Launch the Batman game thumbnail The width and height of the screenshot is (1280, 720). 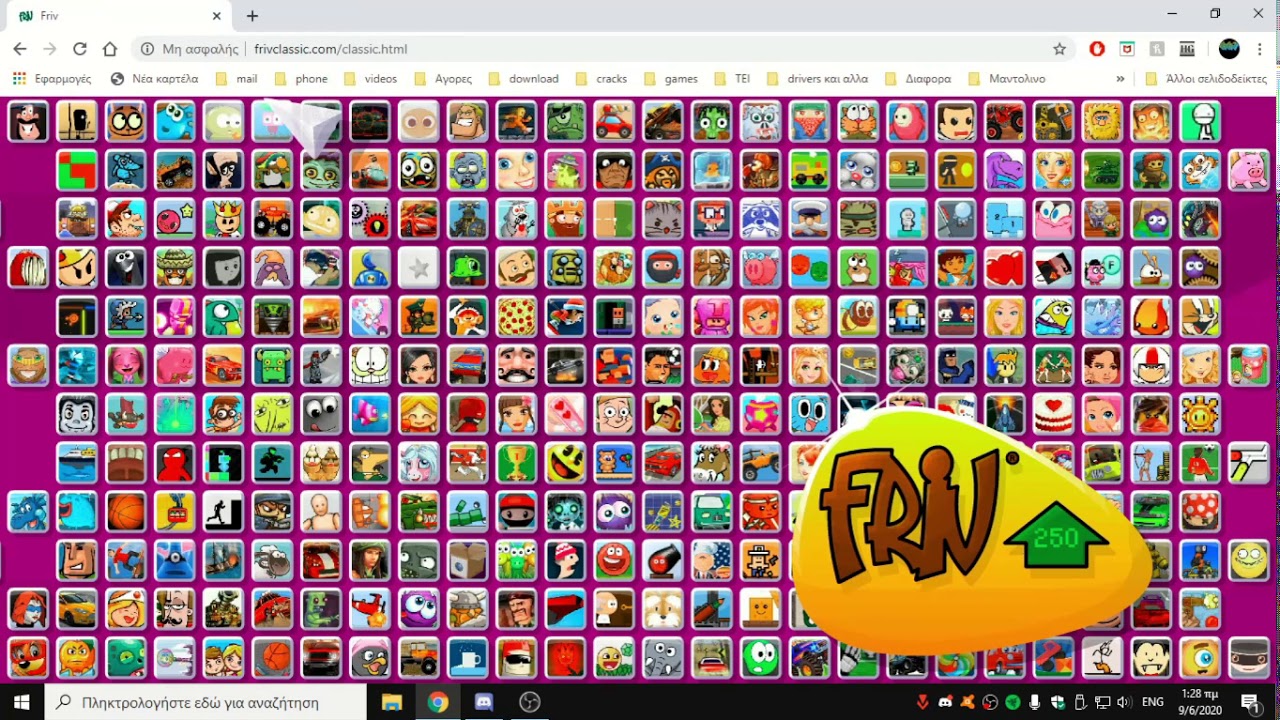[958, 365]
